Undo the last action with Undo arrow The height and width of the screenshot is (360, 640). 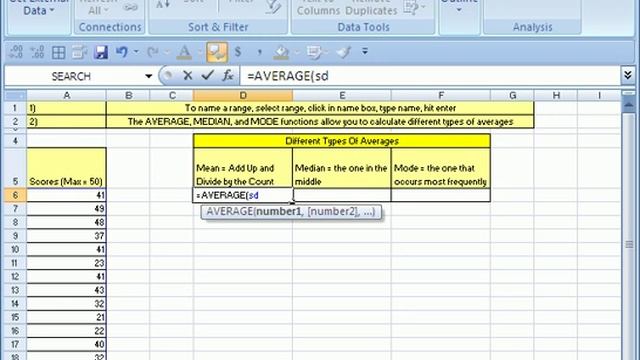pos(122,52)
